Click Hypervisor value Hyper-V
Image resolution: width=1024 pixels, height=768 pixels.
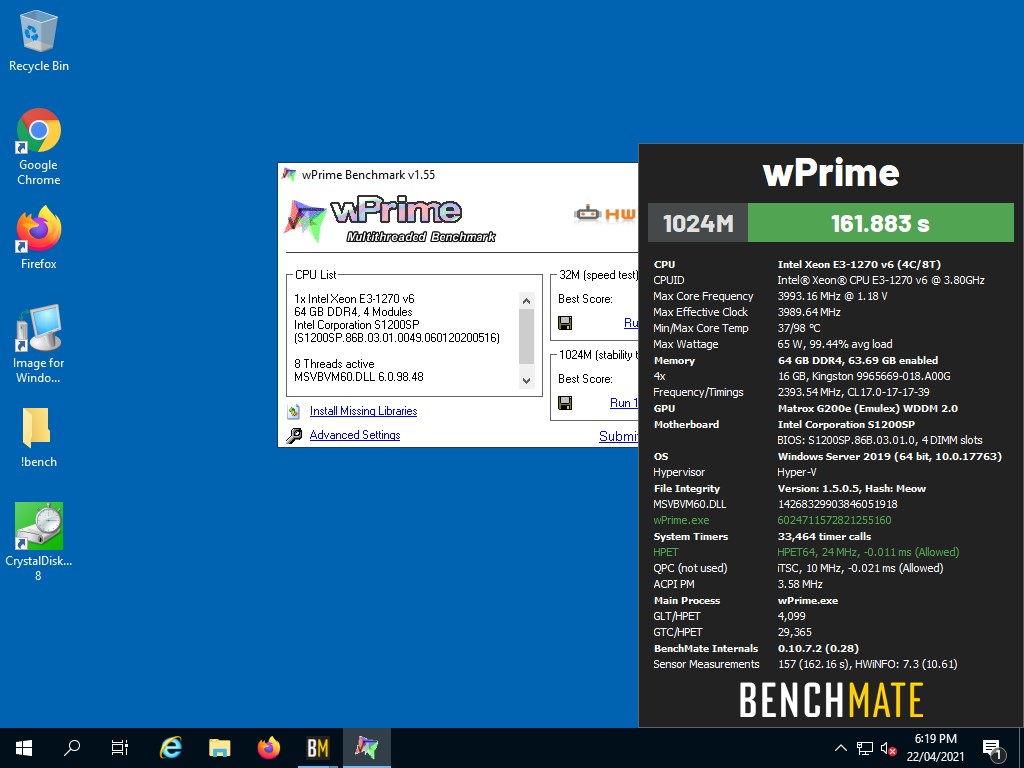(797, 472)
